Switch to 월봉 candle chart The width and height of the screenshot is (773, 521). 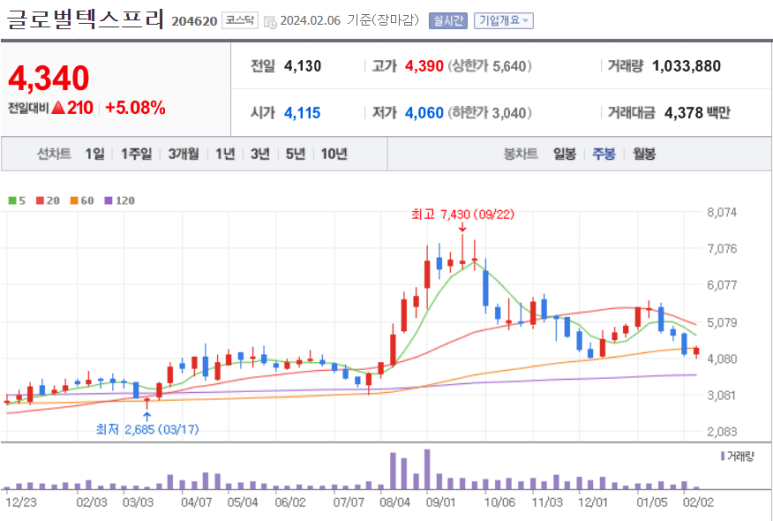(644, 154)
